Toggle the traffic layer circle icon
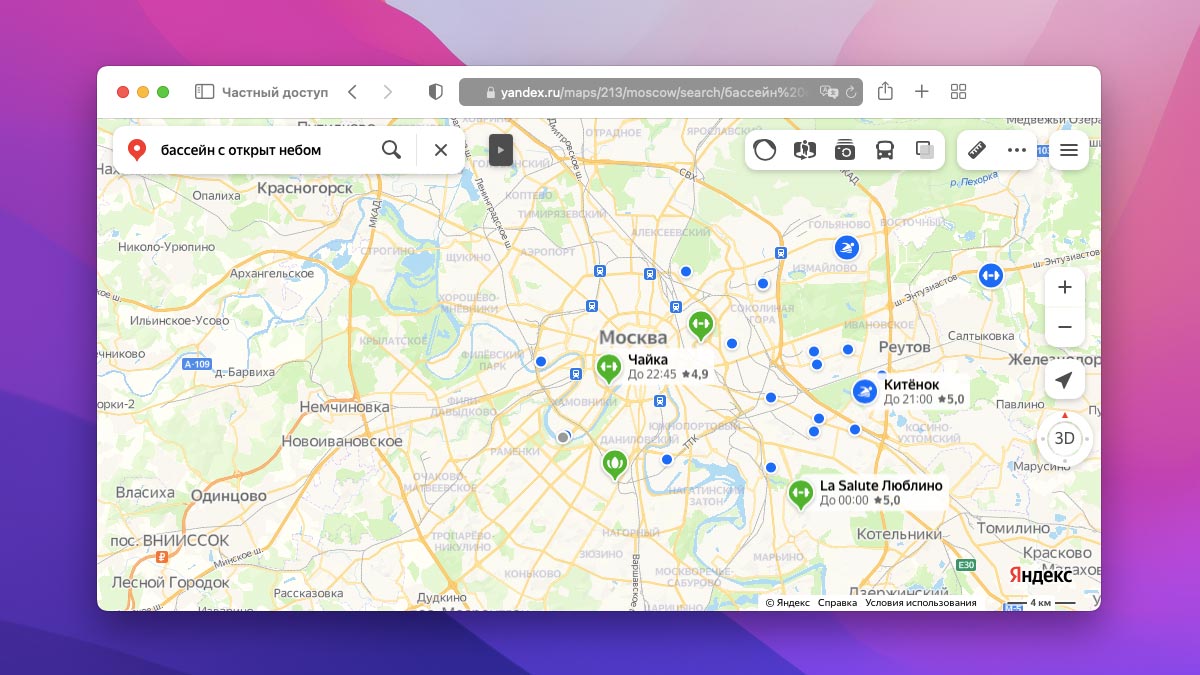This screenshot has width=1200, height=675. pos(765,150)
